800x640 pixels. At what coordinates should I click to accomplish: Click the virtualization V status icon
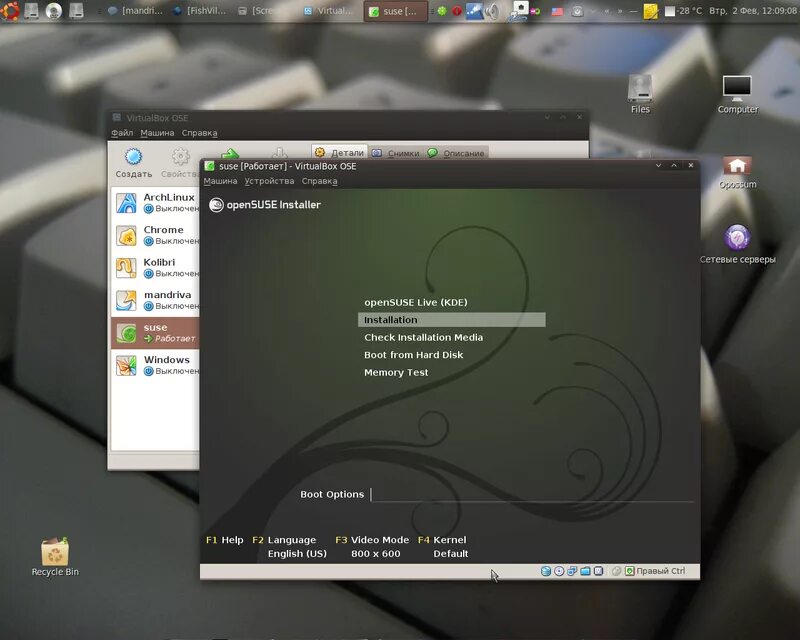598,571
